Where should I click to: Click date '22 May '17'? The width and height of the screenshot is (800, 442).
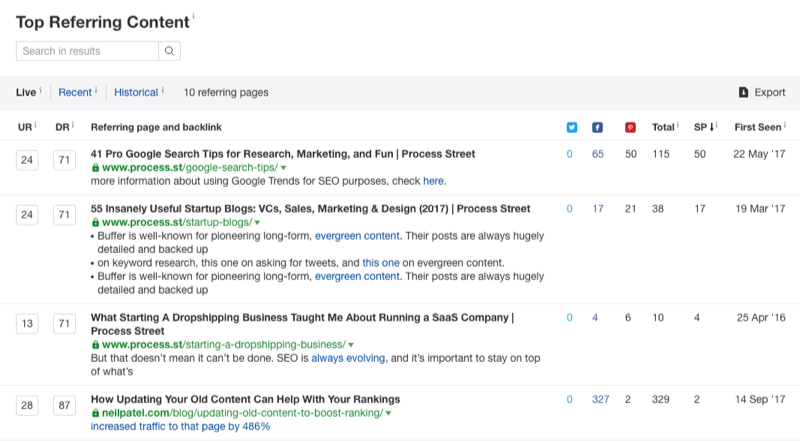click(x=759, y=154)
